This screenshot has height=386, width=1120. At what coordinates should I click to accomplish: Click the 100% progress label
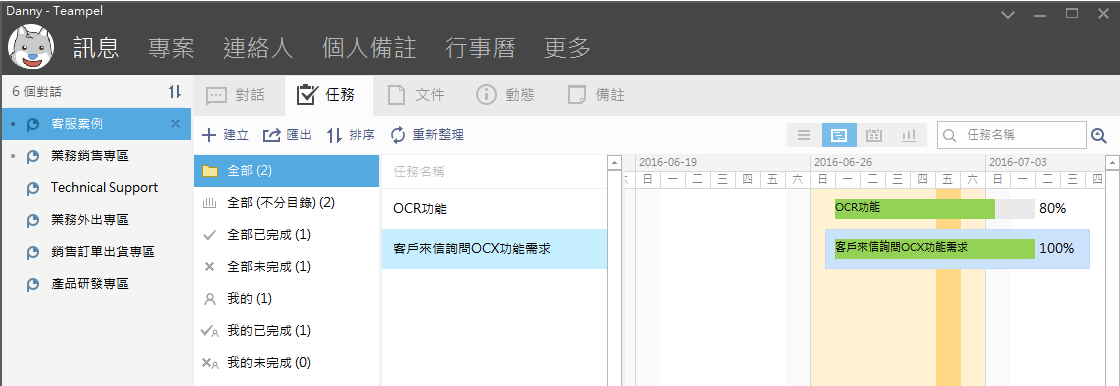click(1056, 249)
